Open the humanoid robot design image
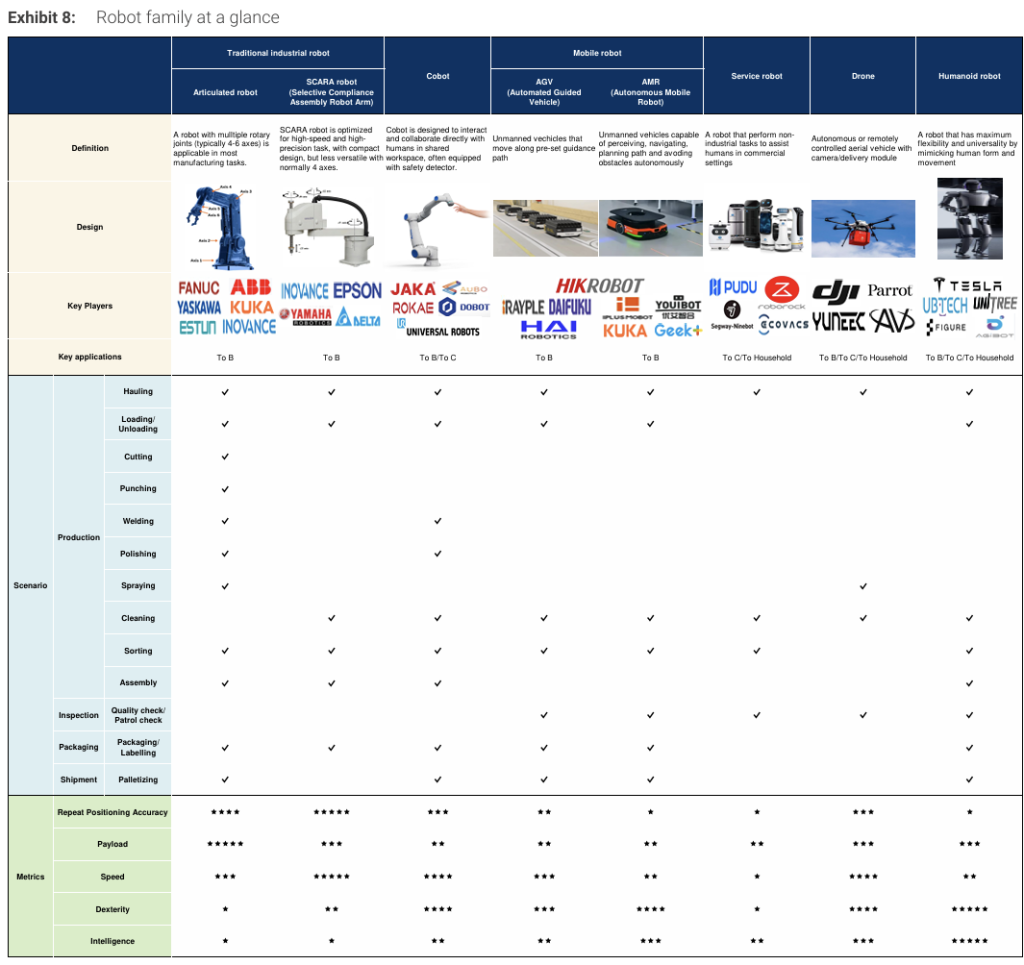This screenshot has height=965, width=1024. [970, 219]
